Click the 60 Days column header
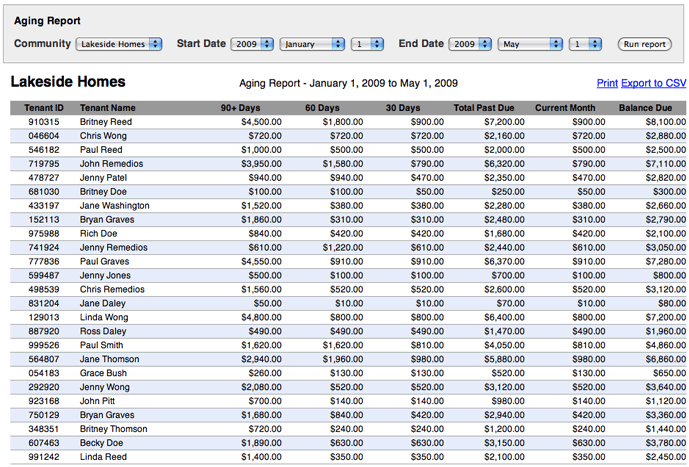The height and width of the screenshot is (467, 689). [x=323, y=108]
